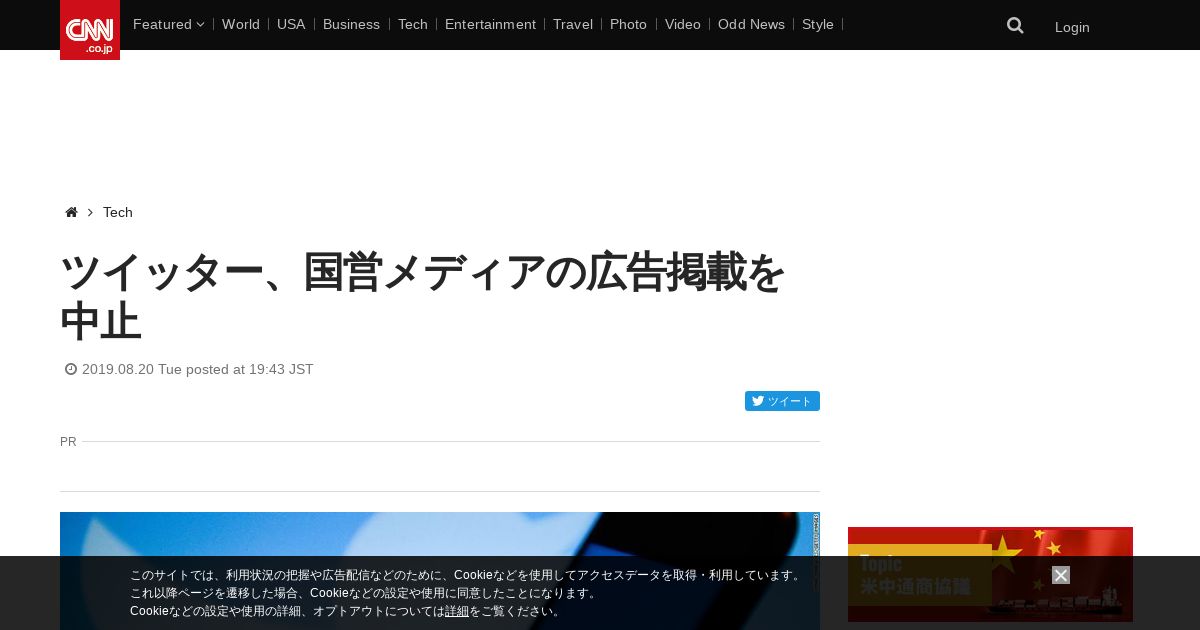Click the Tech breadcrumb link
Screen dimensions: 1200x630
pos(118,212)
